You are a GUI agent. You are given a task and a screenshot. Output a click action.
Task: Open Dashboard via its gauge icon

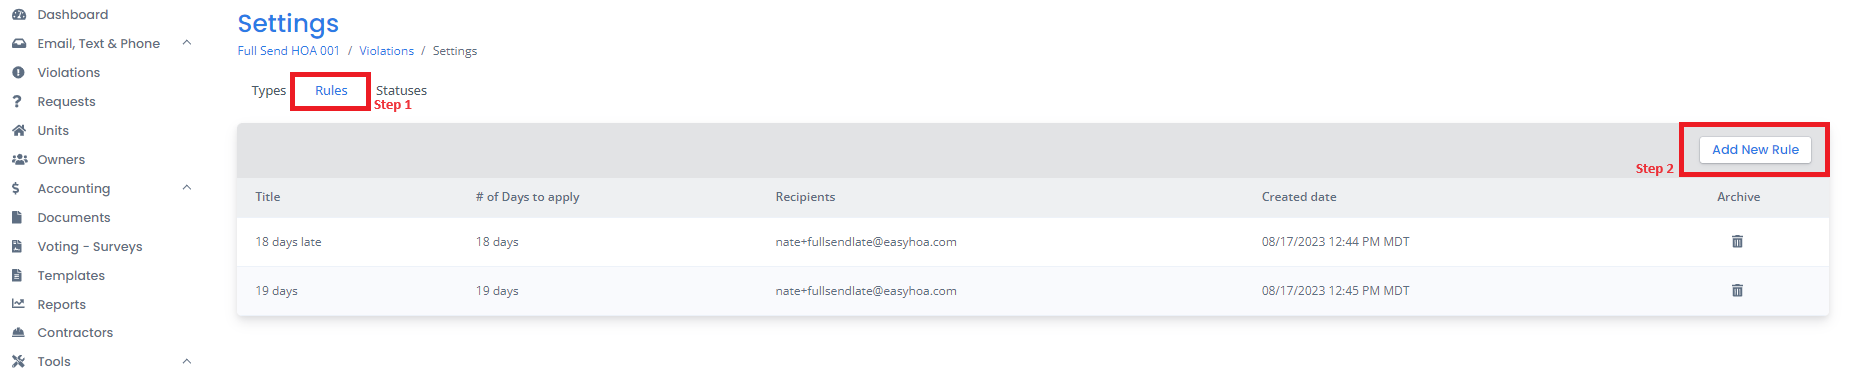pyautogui.click(x=18, y=15)
